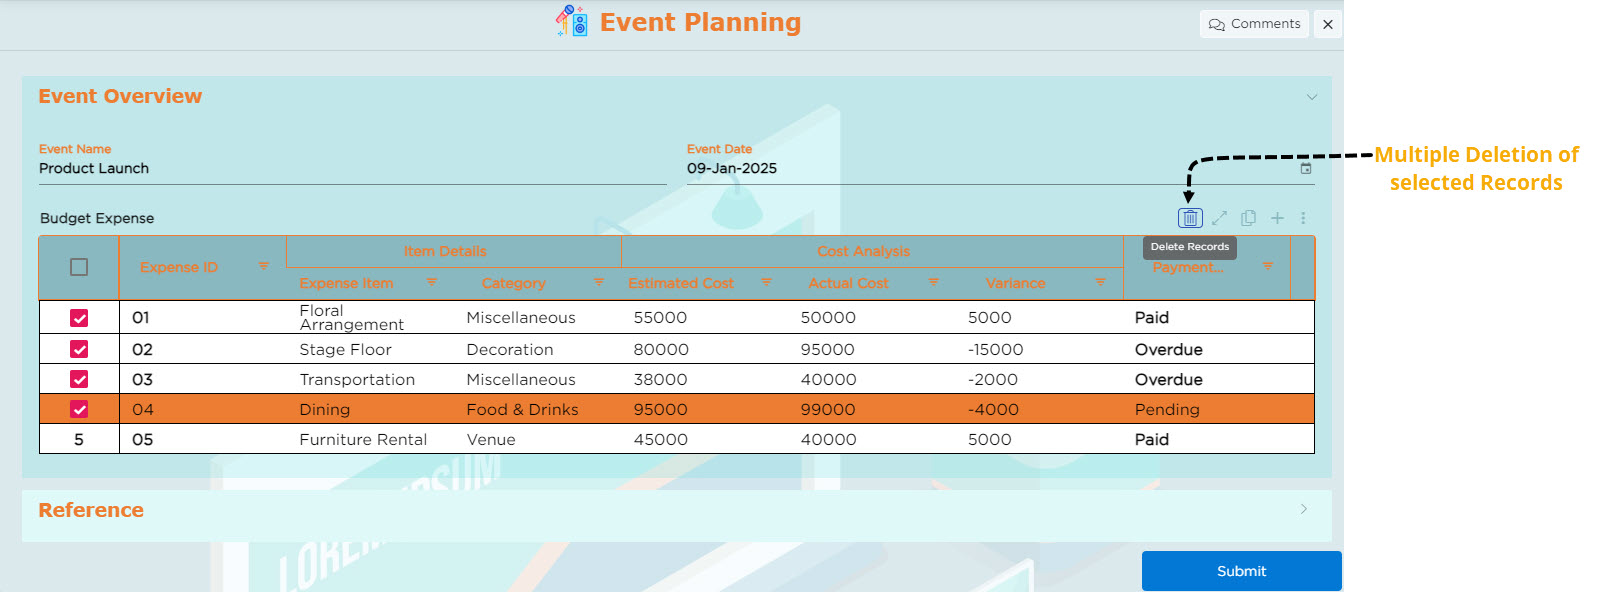The width and height of the screenshot is (1599, 592).
Task: Open the Budget Expense more options menu
Action: [1303, 218]
